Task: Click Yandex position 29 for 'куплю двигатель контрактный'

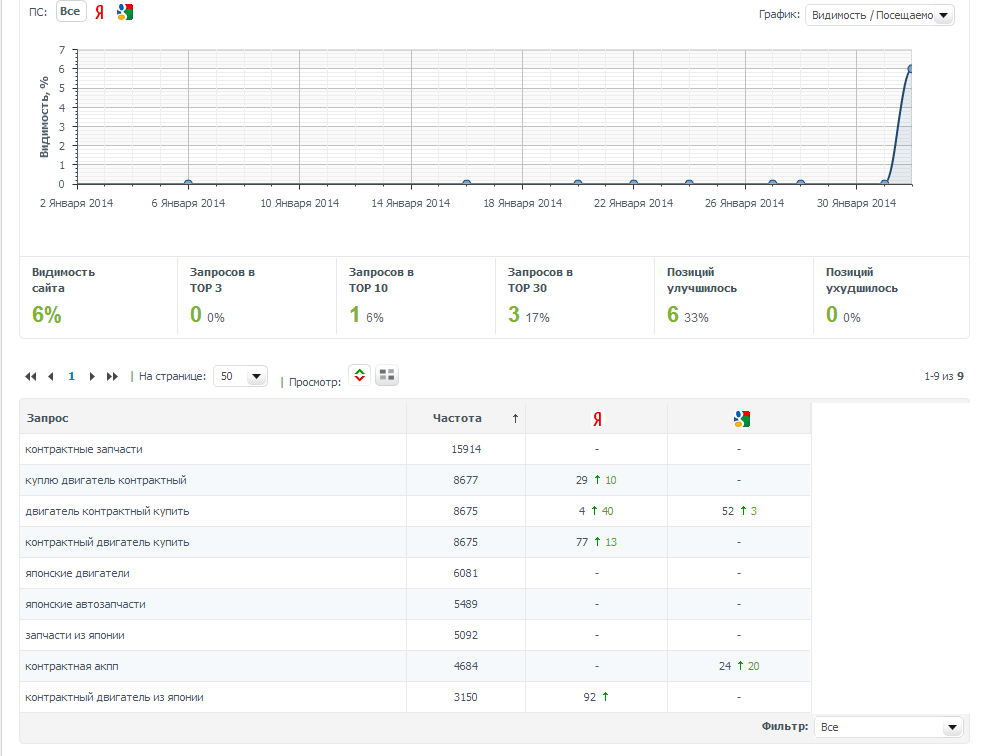Action: click(x=582, y=480)
